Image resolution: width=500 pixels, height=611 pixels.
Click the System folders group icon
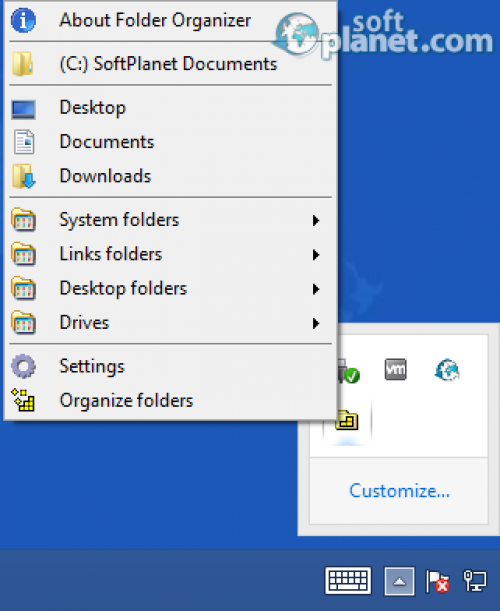click(x=23, y=220)
